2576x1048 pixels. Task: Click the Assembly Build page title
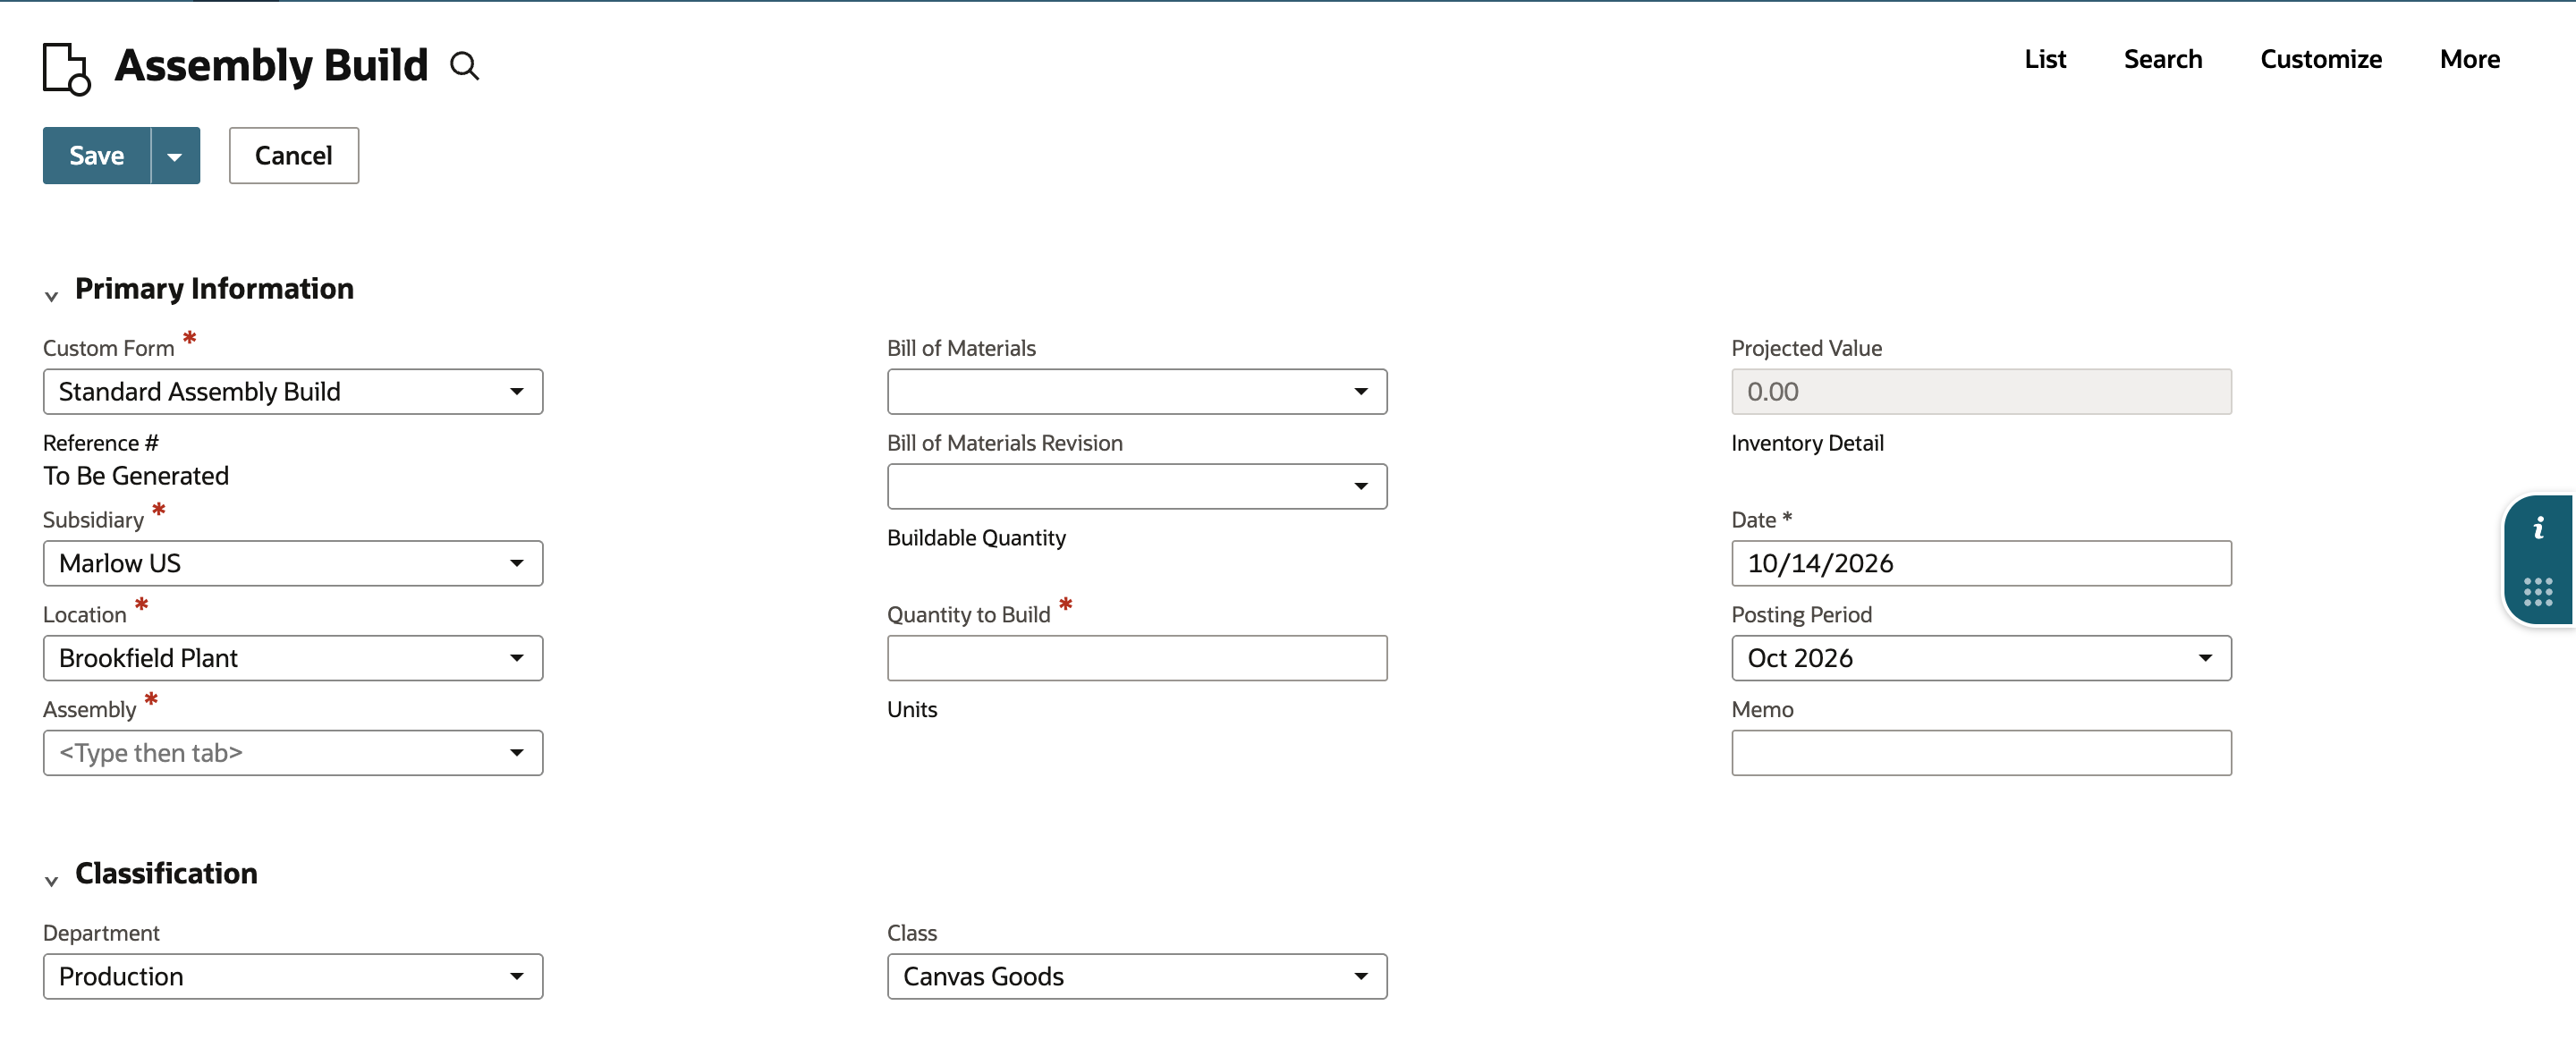(x=271, y=66)
